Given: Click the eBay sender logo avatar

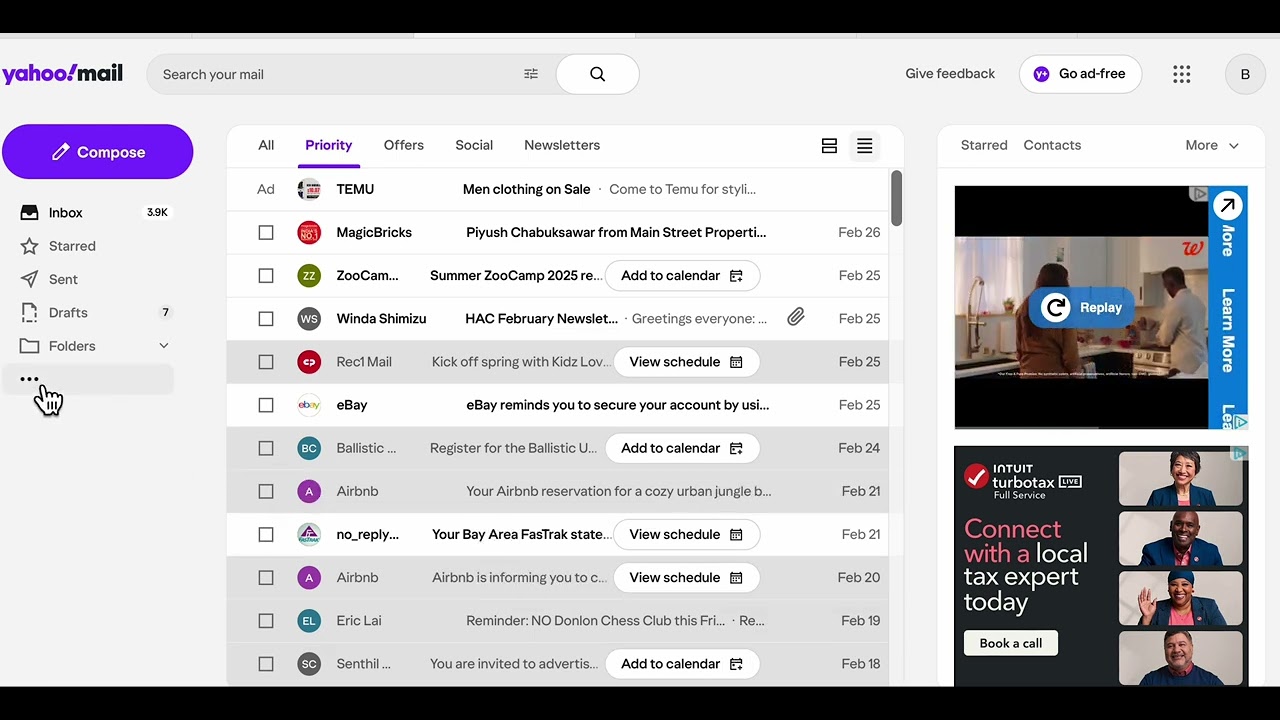Looking at the screenshot, I should [x=309, y=405].
